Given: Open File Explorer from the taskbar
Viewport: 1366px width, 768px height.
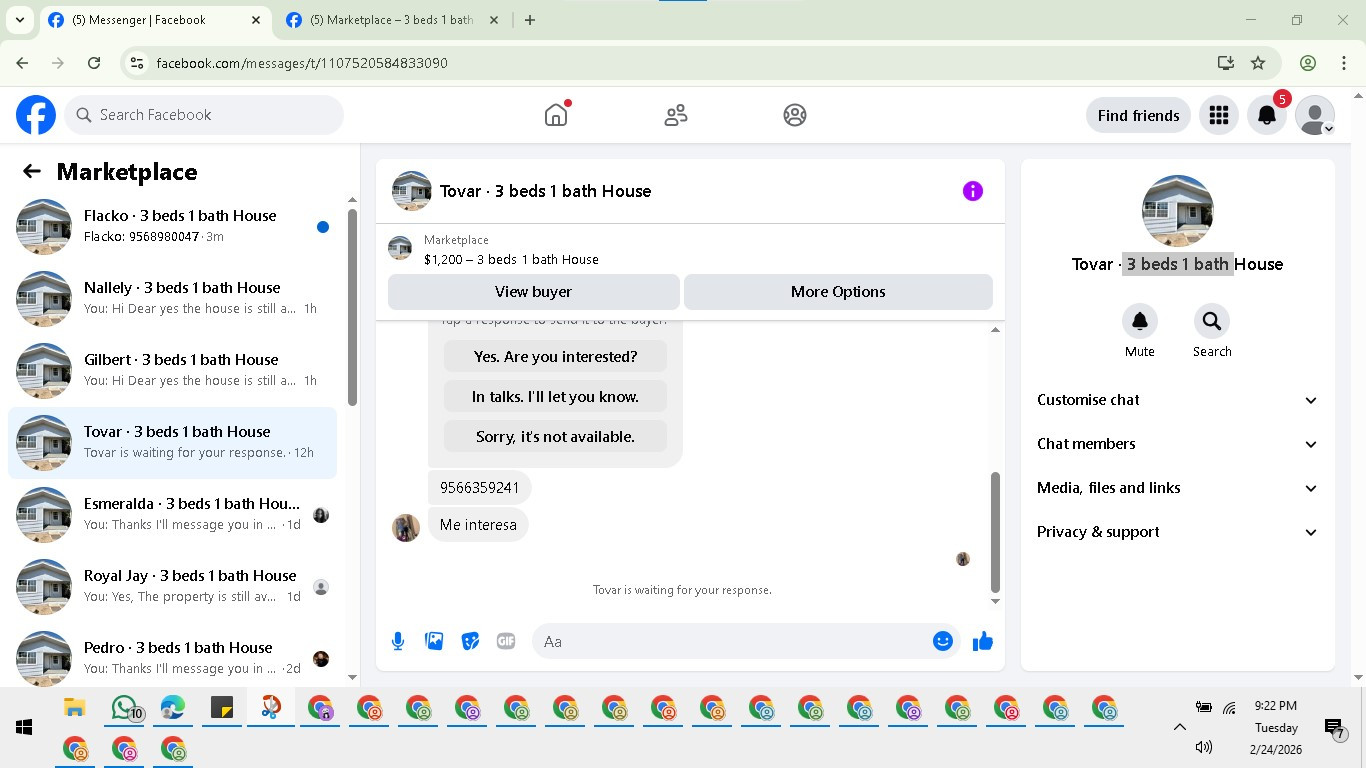Looking at the screenshot, I should (75, 708).
